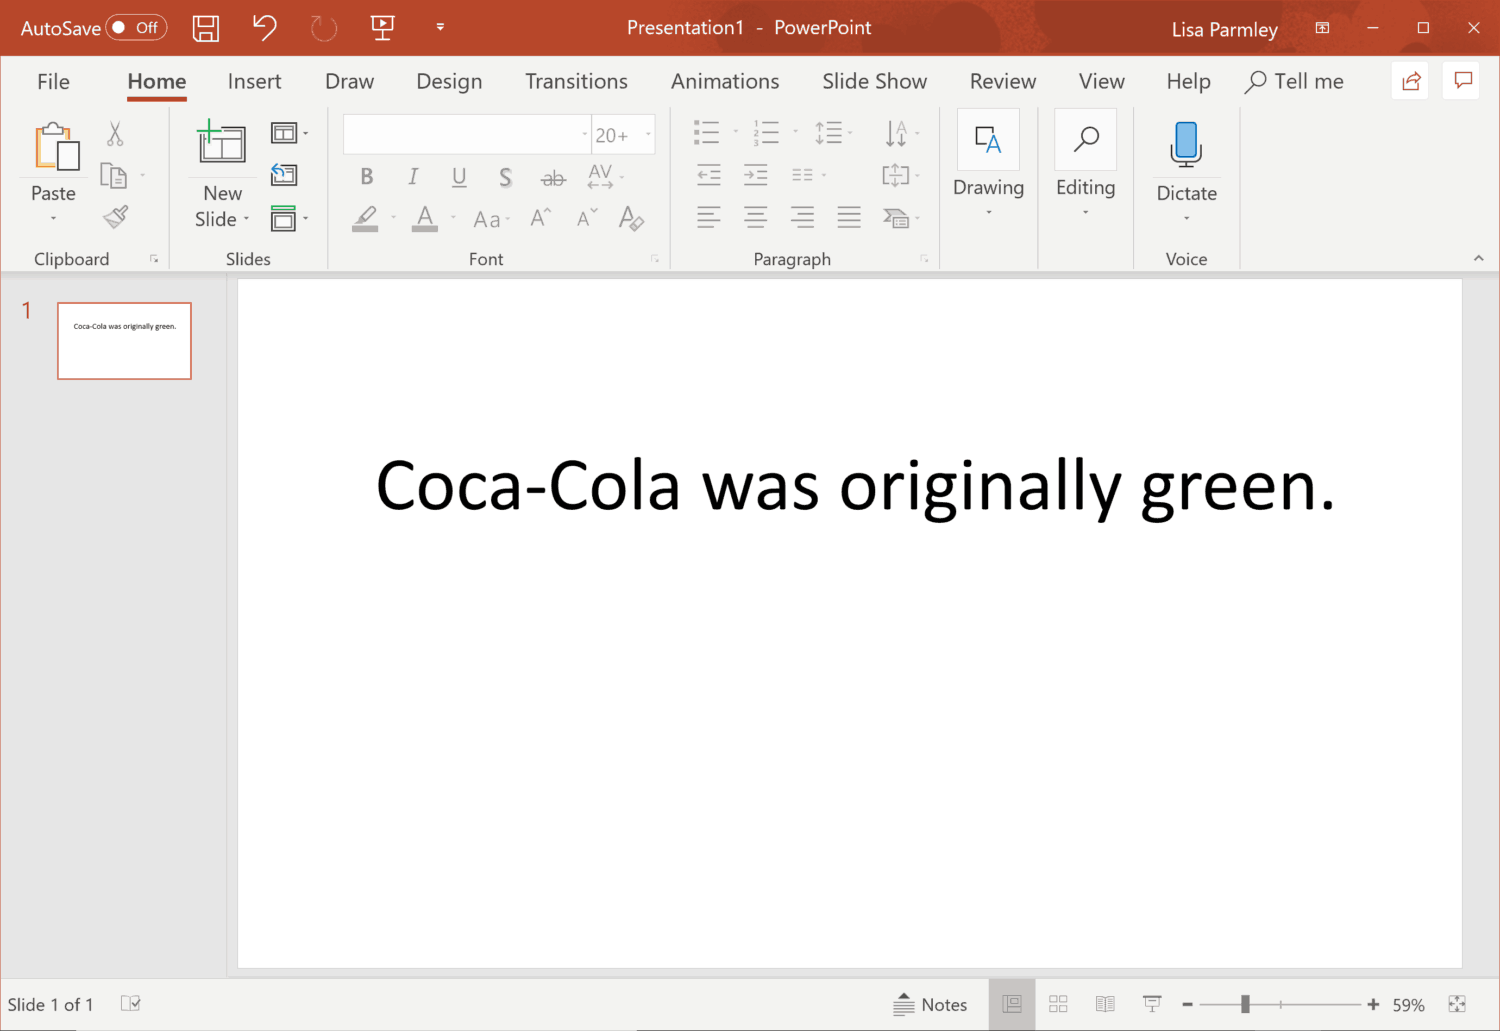
Task: Clear all formatting
Action: [x=631, y=218]
